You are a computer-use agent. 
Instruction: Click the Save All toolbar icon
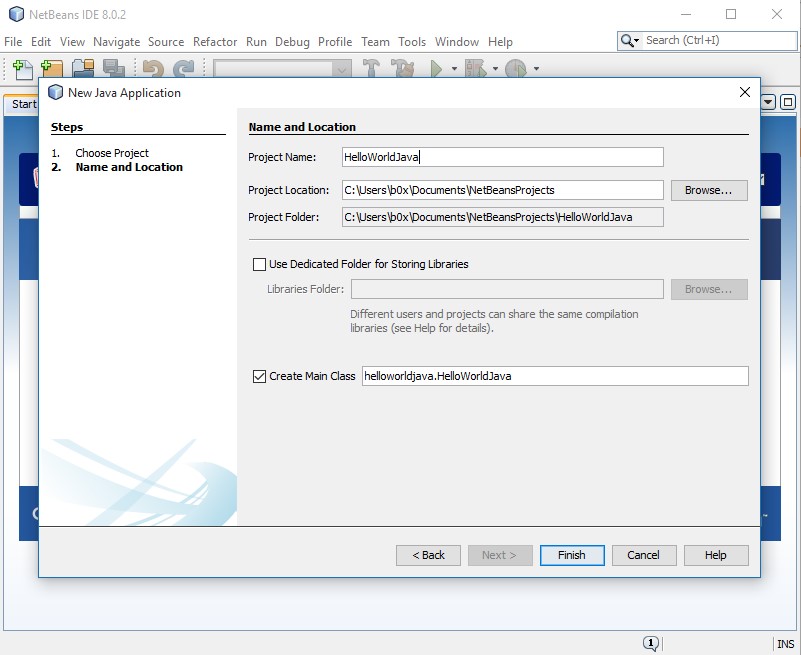[x=112, y=70]
